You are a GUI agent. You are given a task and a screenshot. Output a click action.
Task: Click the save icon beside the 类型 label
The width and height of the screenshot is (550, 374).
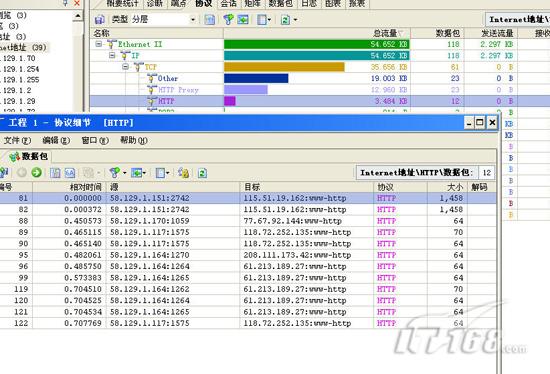point(100,20)
